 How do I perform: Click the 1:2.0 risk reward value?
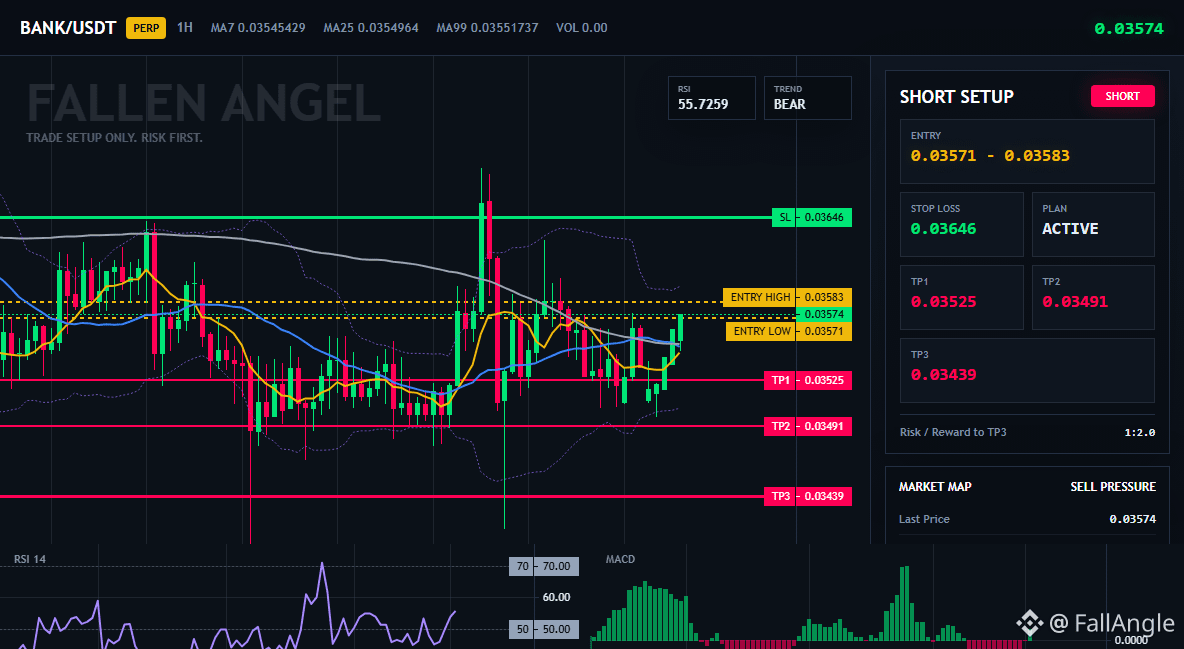click(1139, 433)
